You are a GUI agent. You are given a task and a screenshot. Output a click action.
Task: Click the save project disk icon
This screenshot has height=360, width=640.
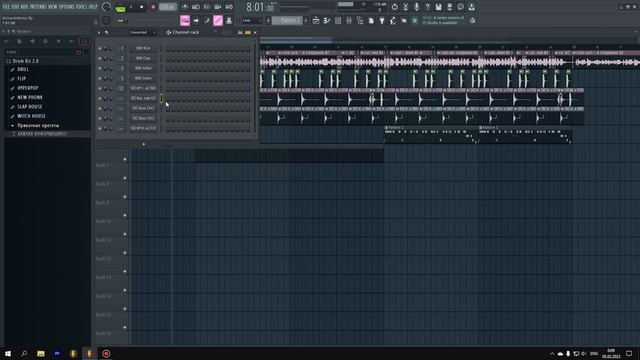(438, 7)
